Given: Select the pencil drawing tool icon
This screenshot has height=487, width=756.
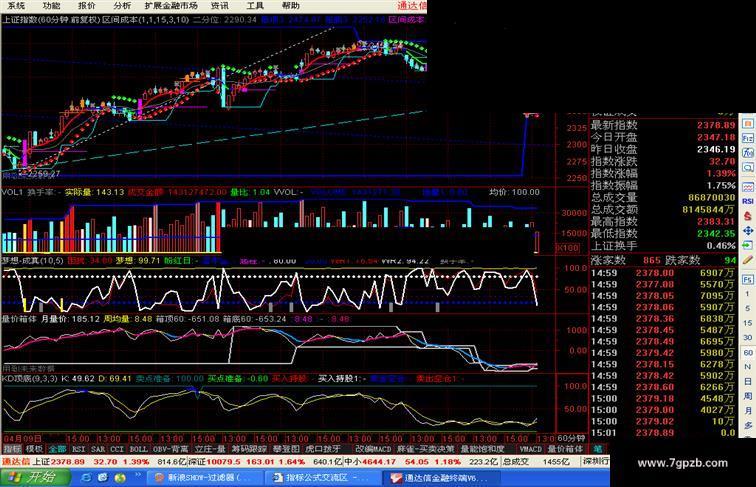Looking at the screenshot, I should coord(748,260).
